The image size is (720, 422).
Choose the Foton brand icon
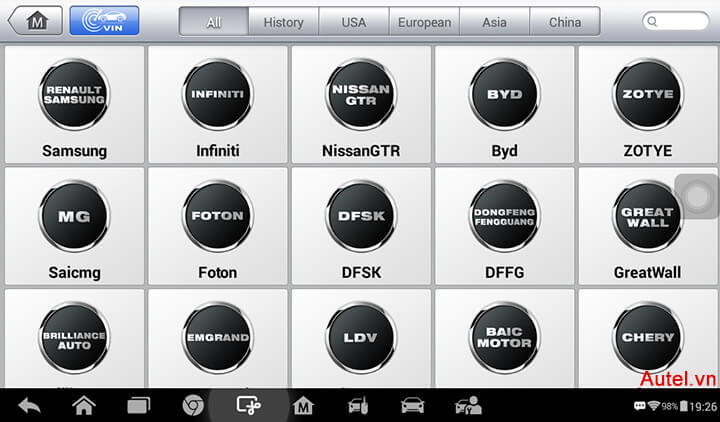(x=218, y=216)
